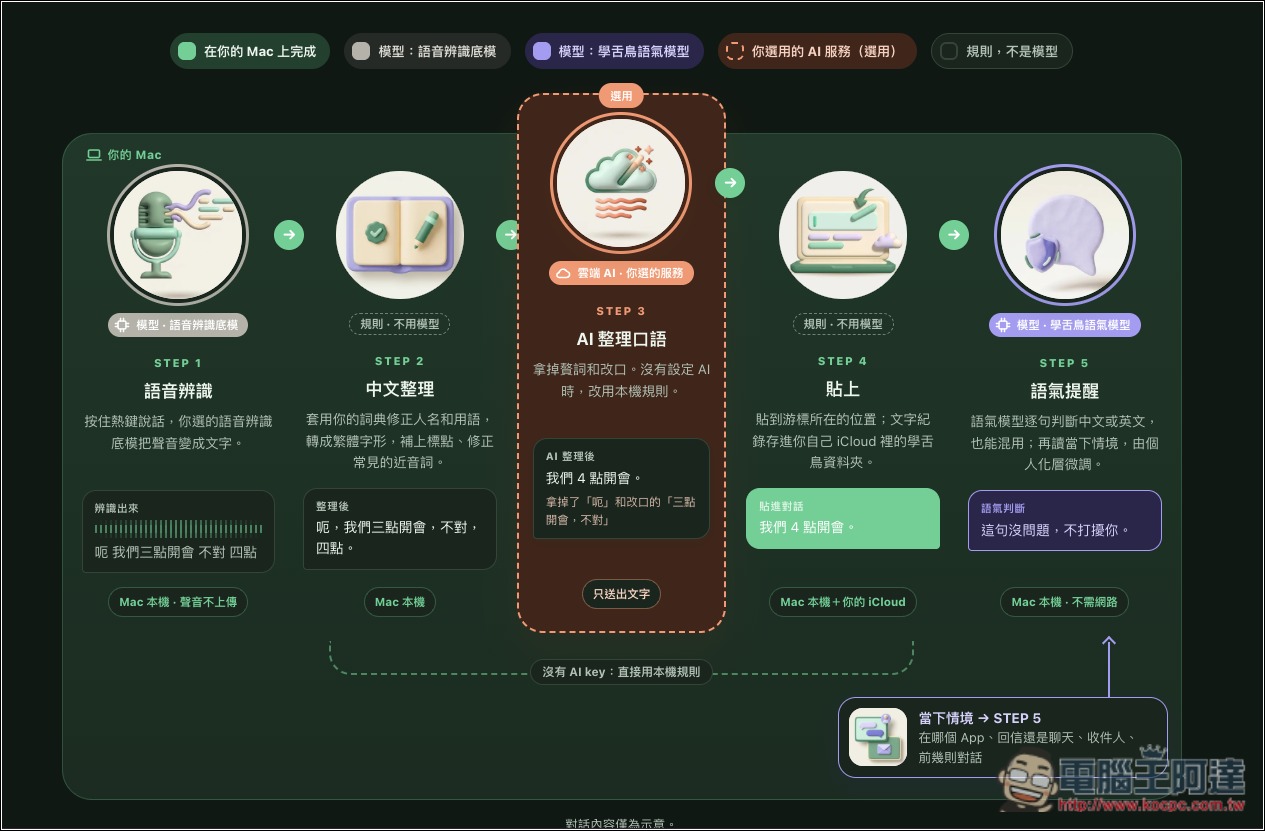The height and width of the screenshot is (831, 1265).
Task: Click the AI 整理後 result box
Action: pyautogui.click(x=621, y=488)
